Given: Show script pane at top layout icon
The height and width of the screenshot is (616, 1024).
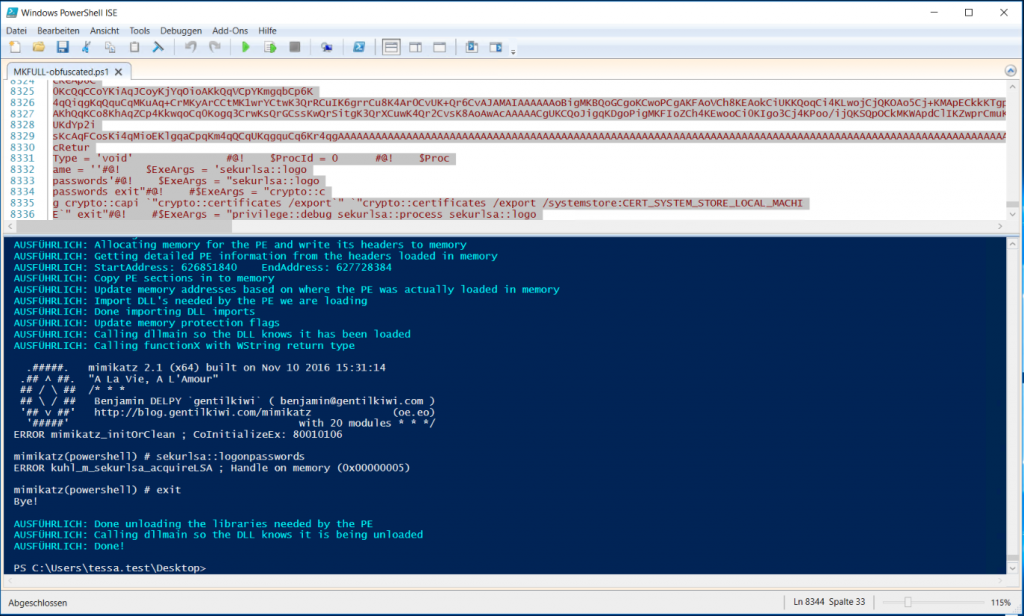Looking at the screenshot, I should [x=391, y=47].
